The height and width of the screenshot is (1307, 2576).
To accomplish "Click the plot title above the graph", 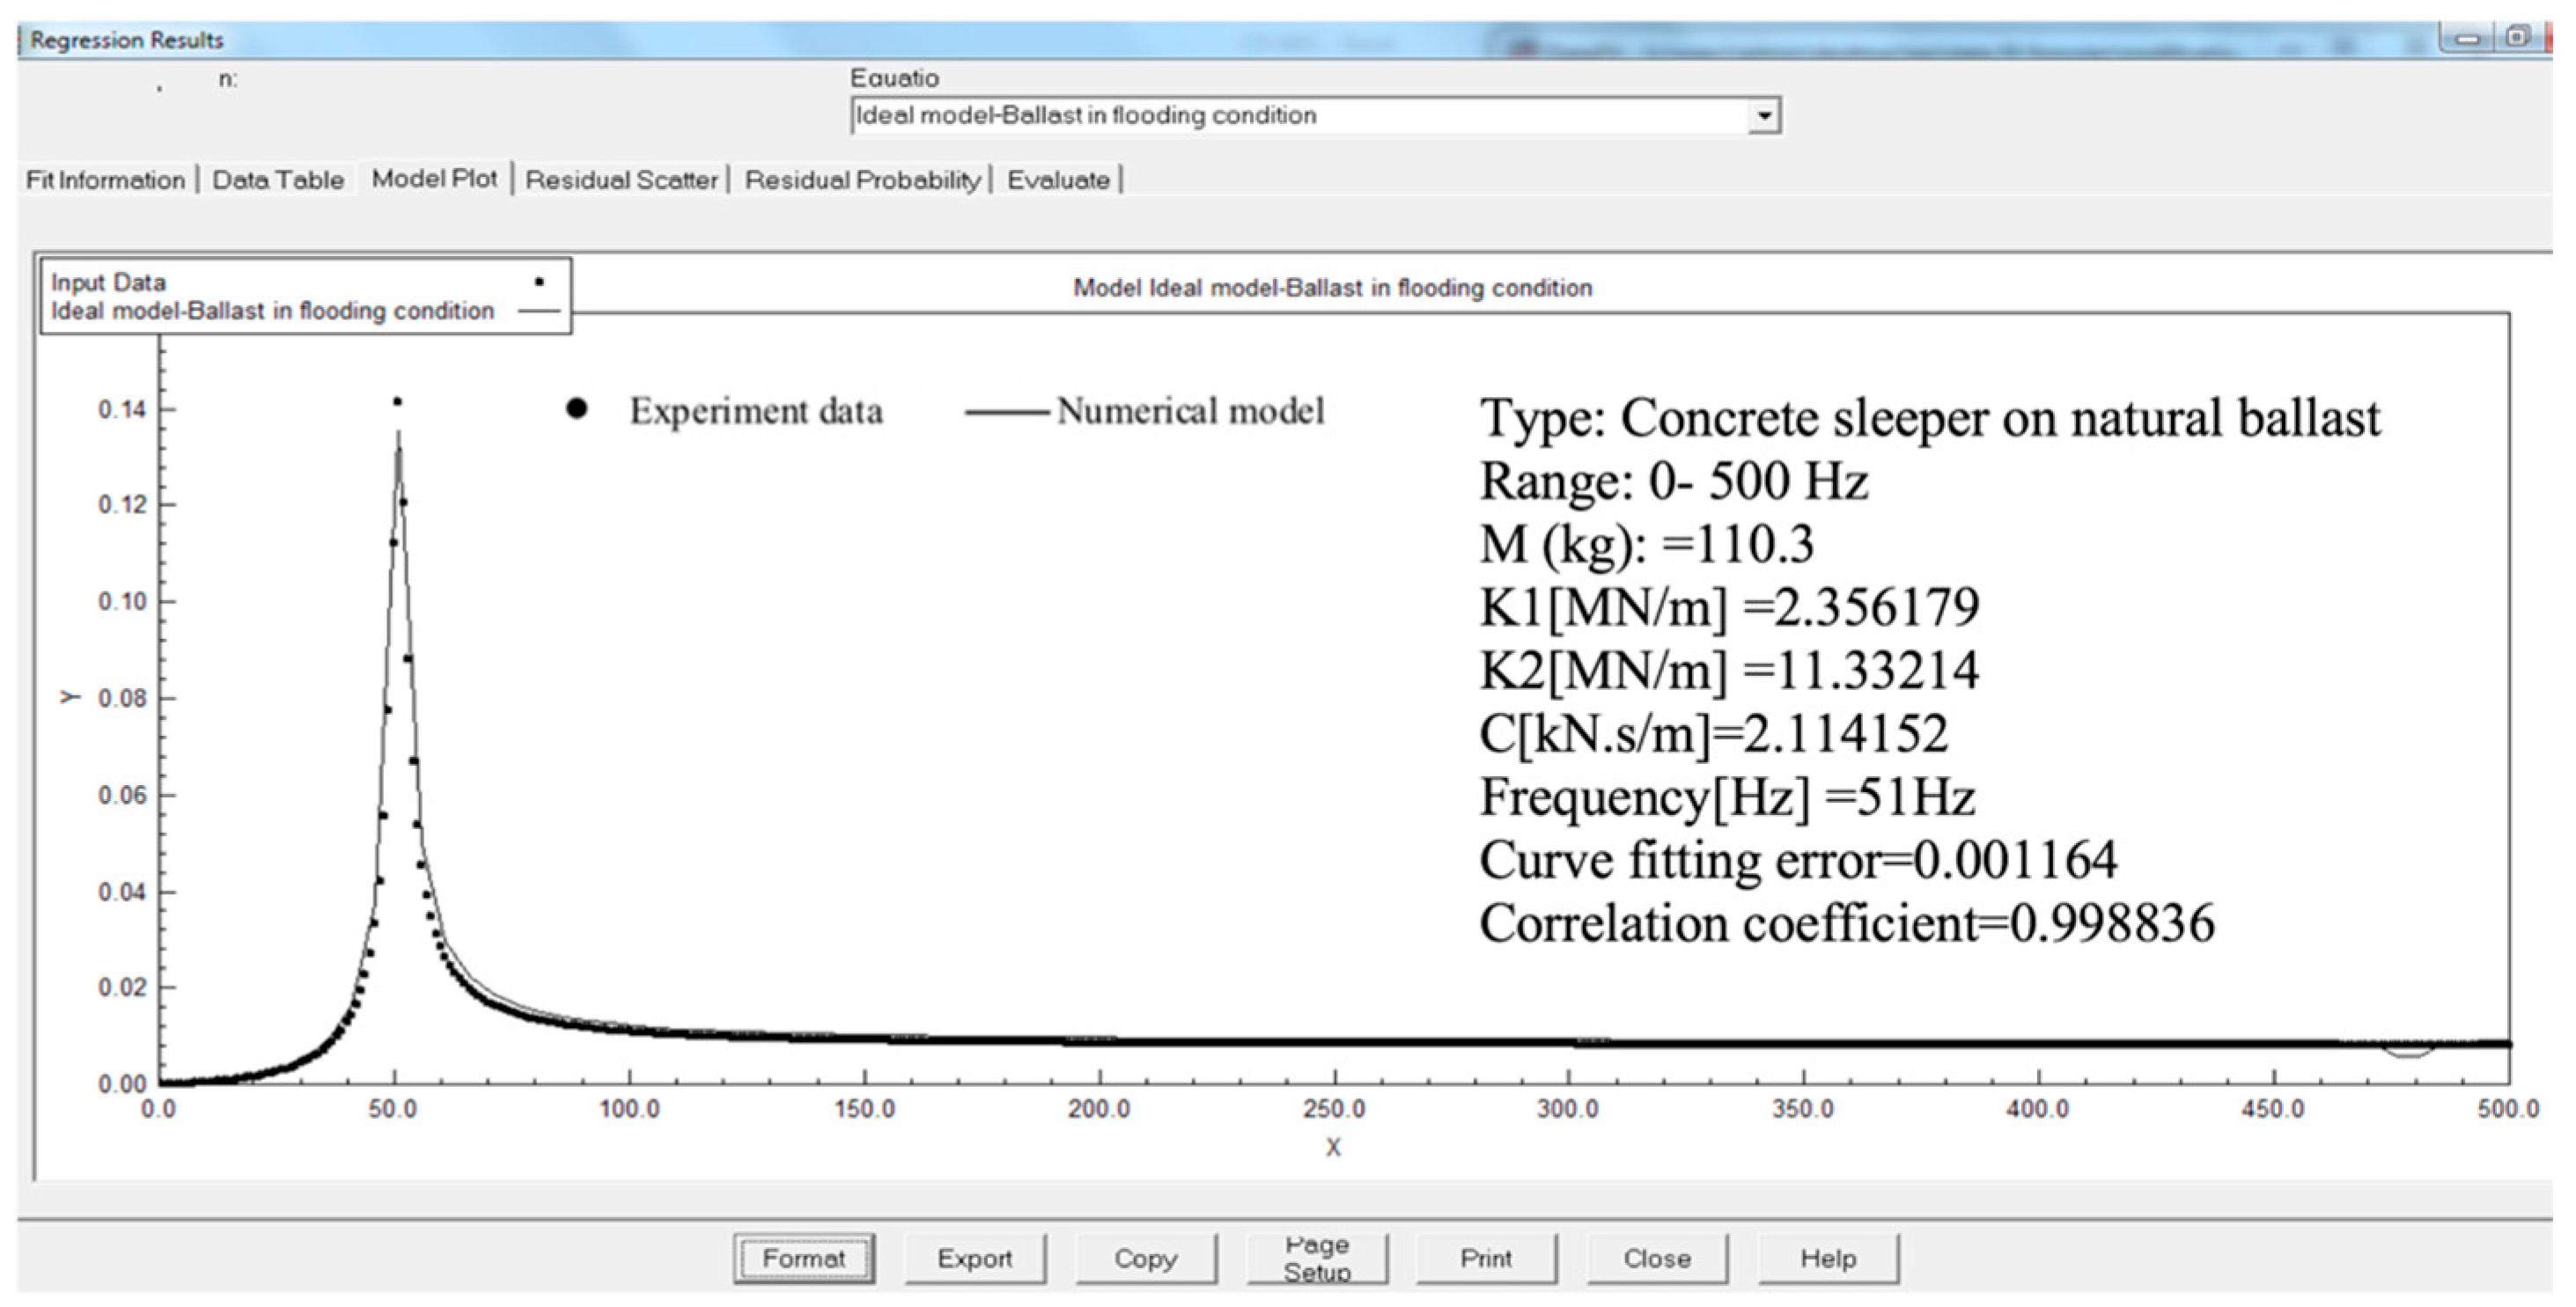I will (x=1332, y=288).
